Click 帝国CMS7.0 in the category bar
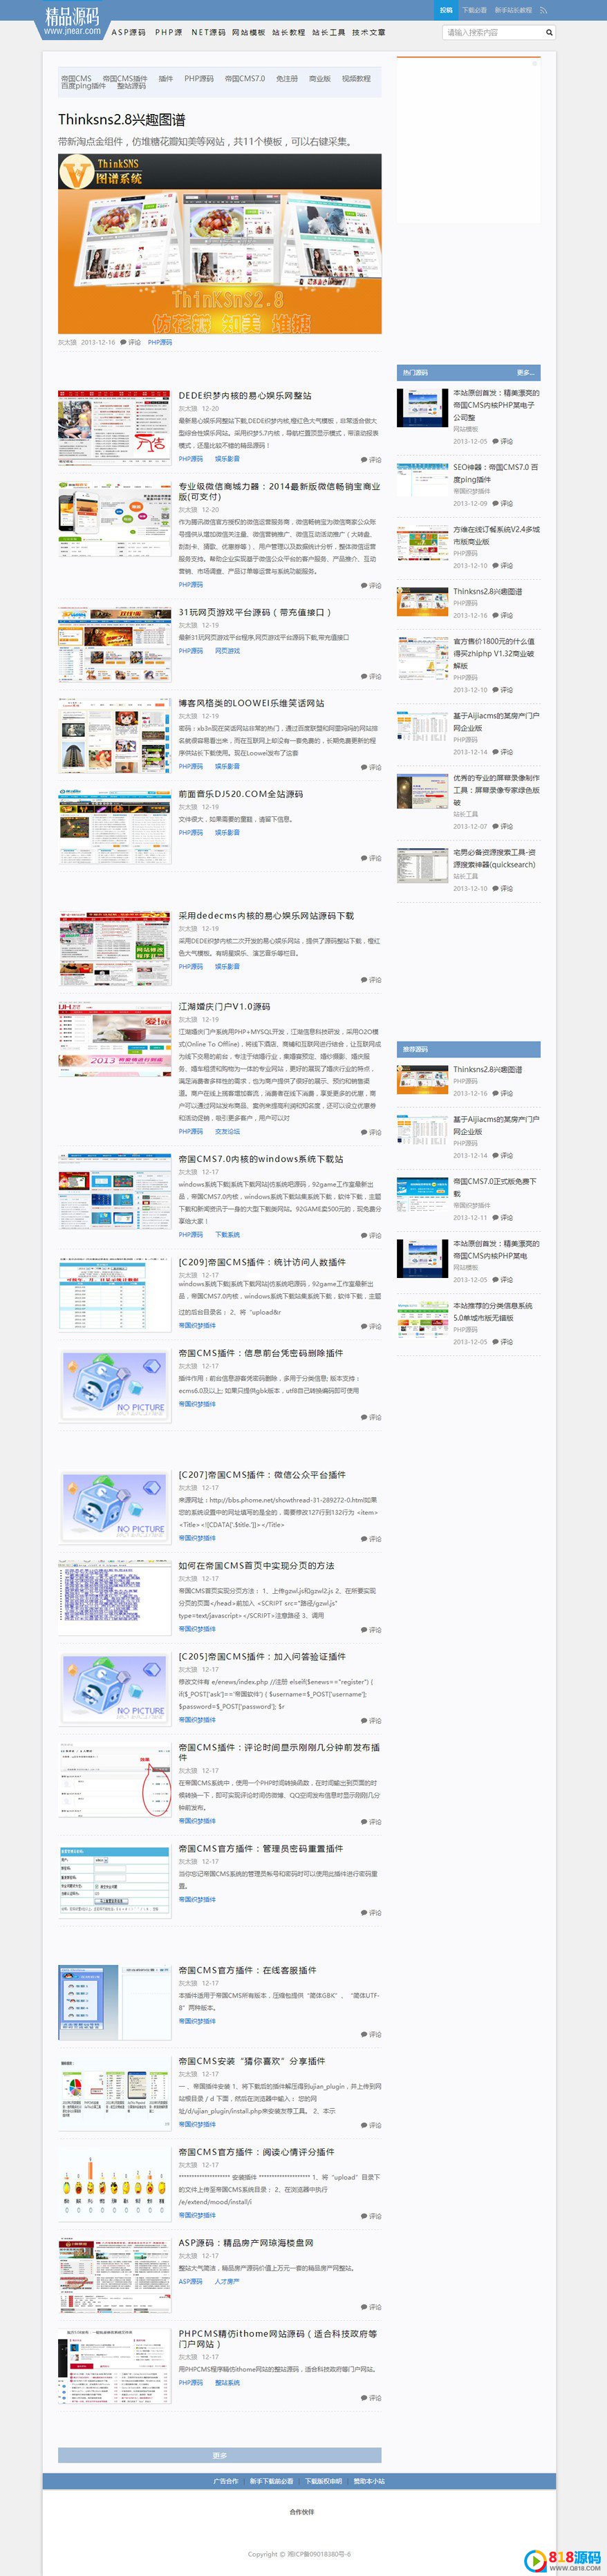 click(245, 78)
